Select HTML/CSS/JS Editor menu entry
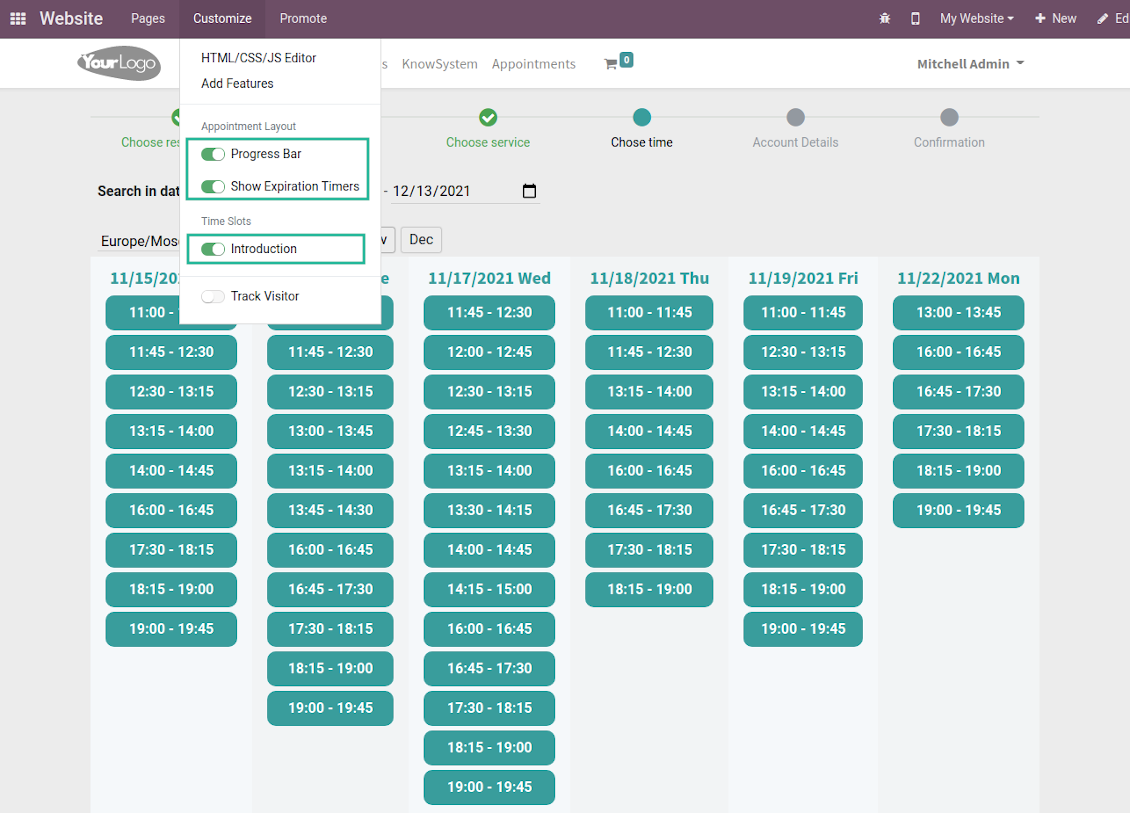Screen dimensions: 1130x813 click(x=258, y=58)
